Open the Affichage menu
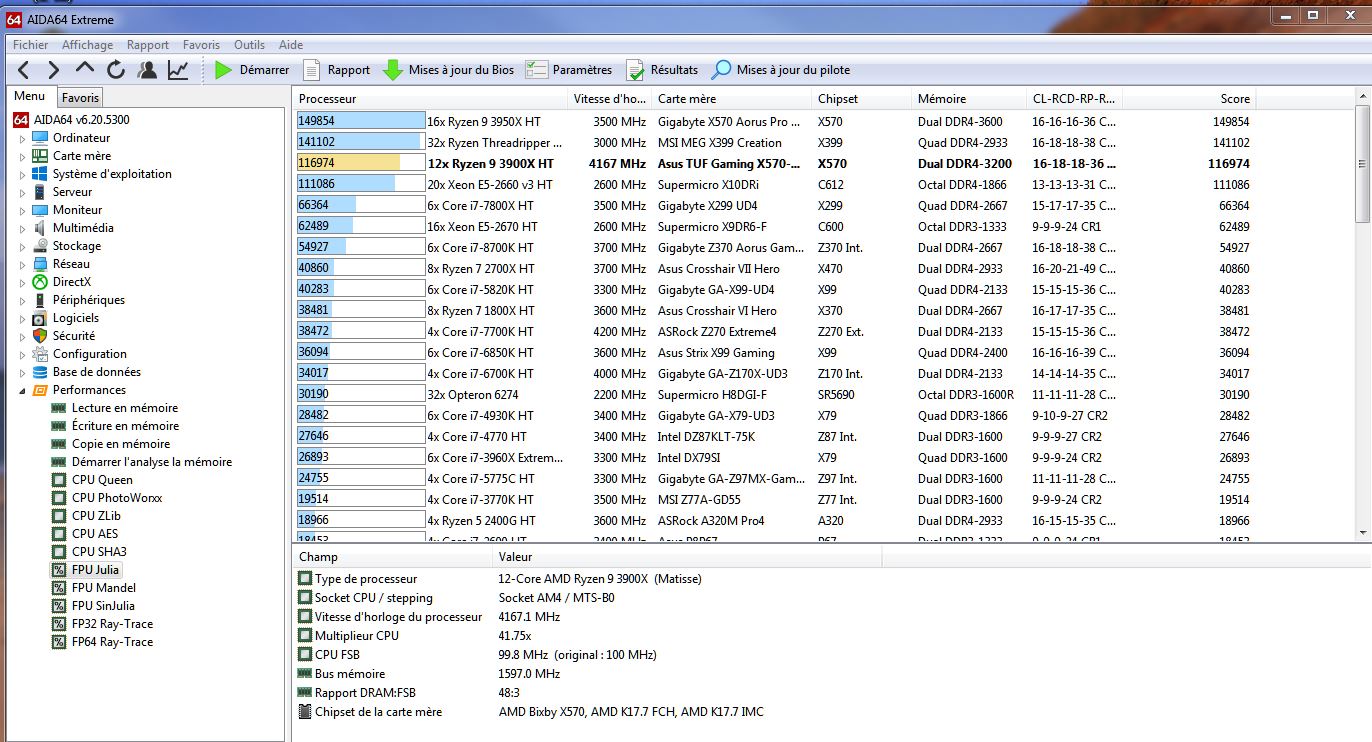This screenshot has width=1372, height=742. (87, 45)
